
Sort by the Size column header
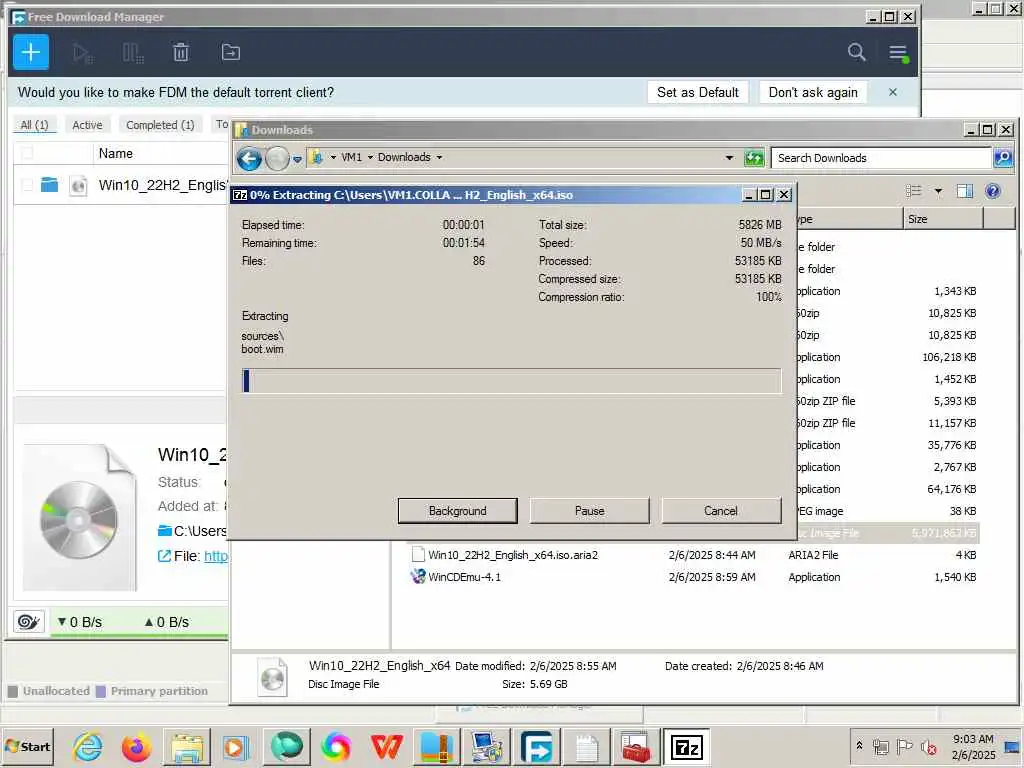coord(942,219)
